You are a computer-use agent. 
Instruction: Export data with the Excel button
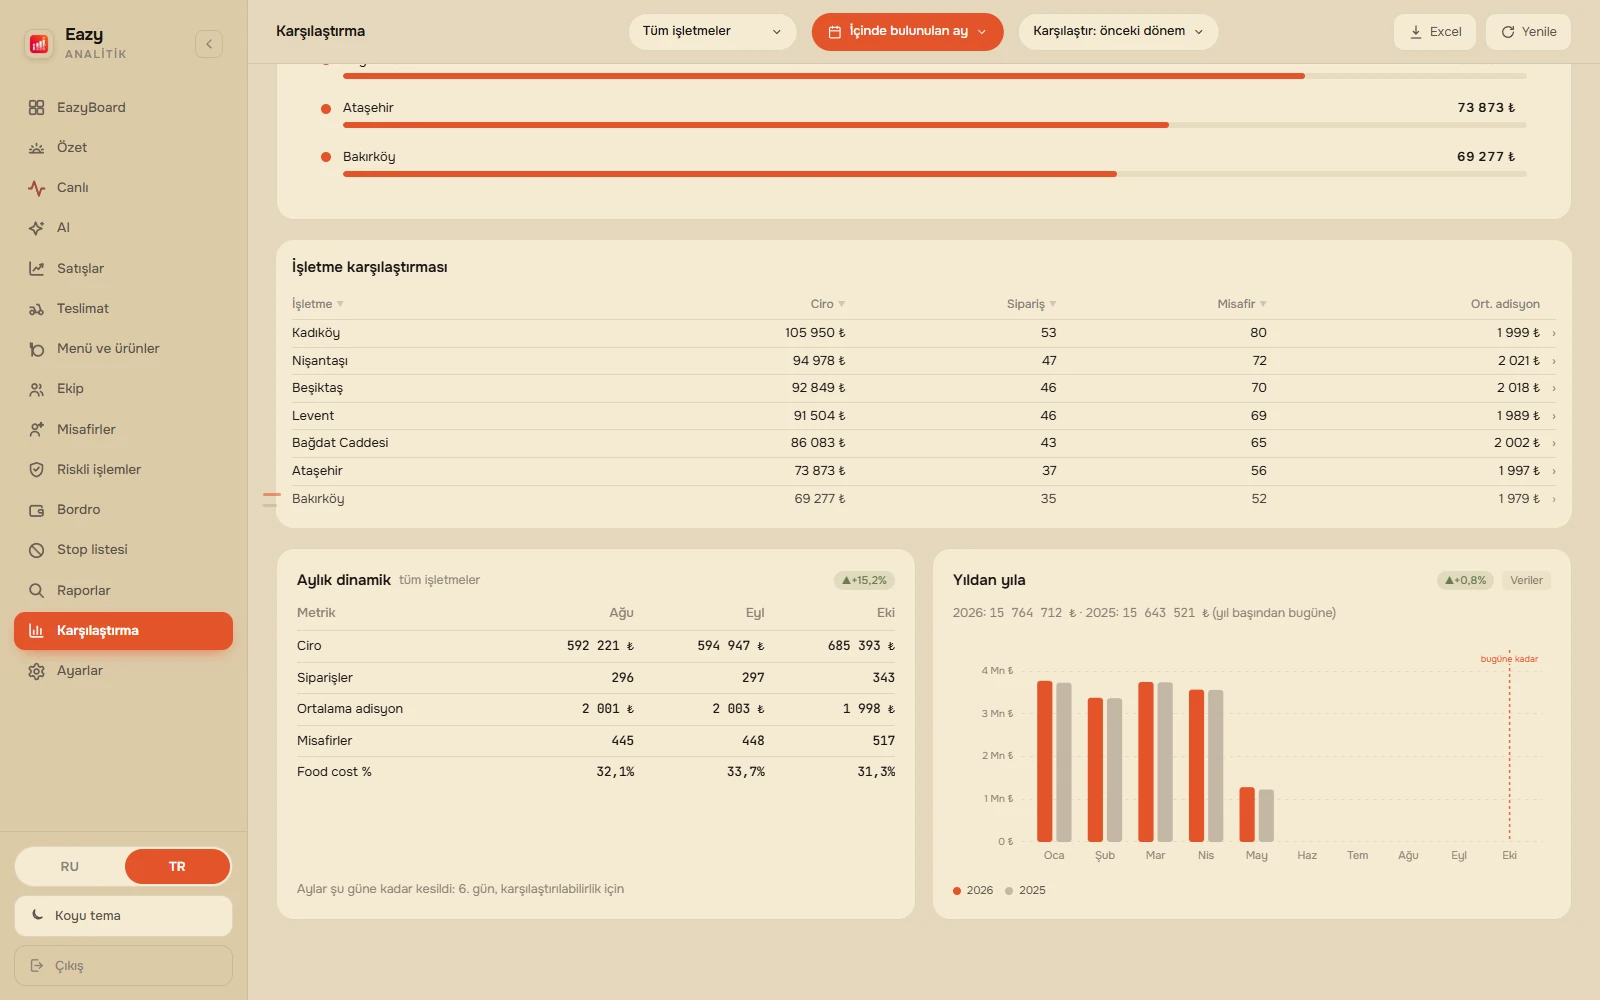pos(1435,32)
